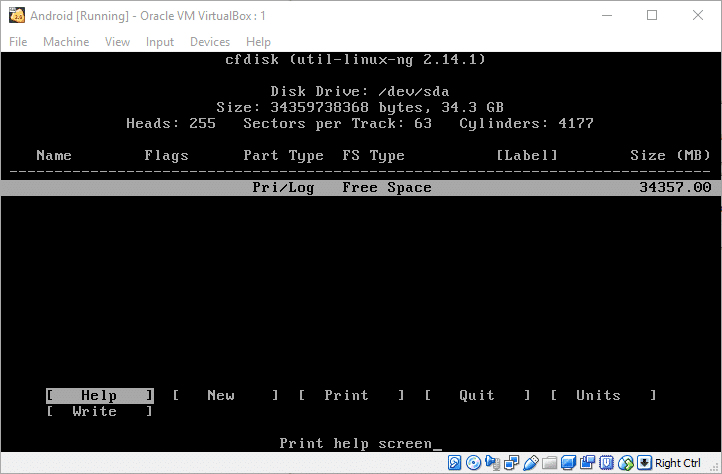
Task: Select the Free Space partition row
Action: coord(360,187)
